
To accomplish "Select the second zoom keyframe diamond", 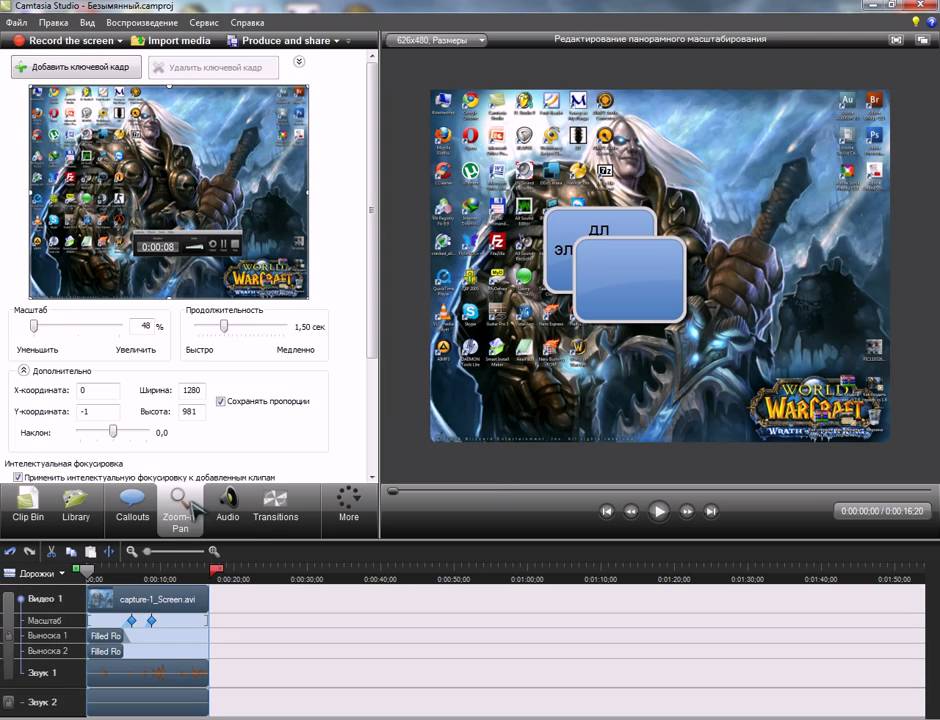I will tap(152, 620).
